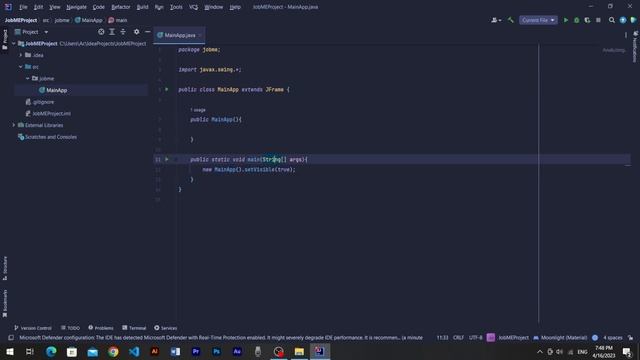640x360 pixels.
Task: Open the tab options kebab icon in editor
Action: click(626, 35)
